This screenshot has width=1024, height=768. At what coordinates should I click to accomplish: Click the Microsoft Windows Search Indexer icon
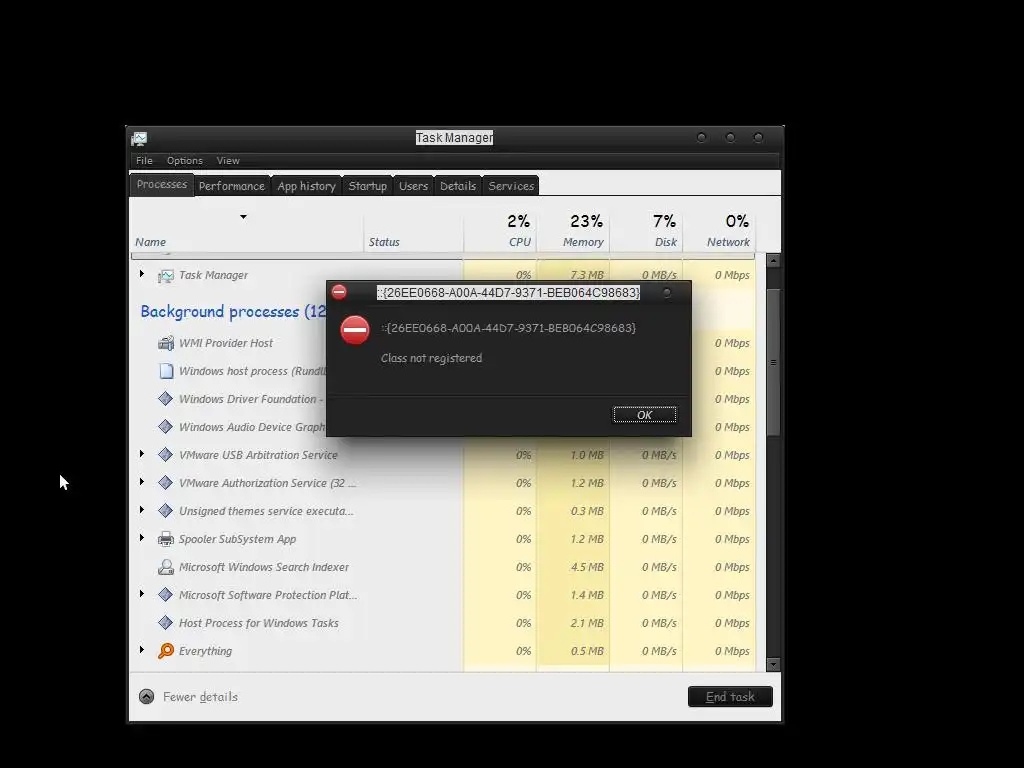(x=166, y=568)
